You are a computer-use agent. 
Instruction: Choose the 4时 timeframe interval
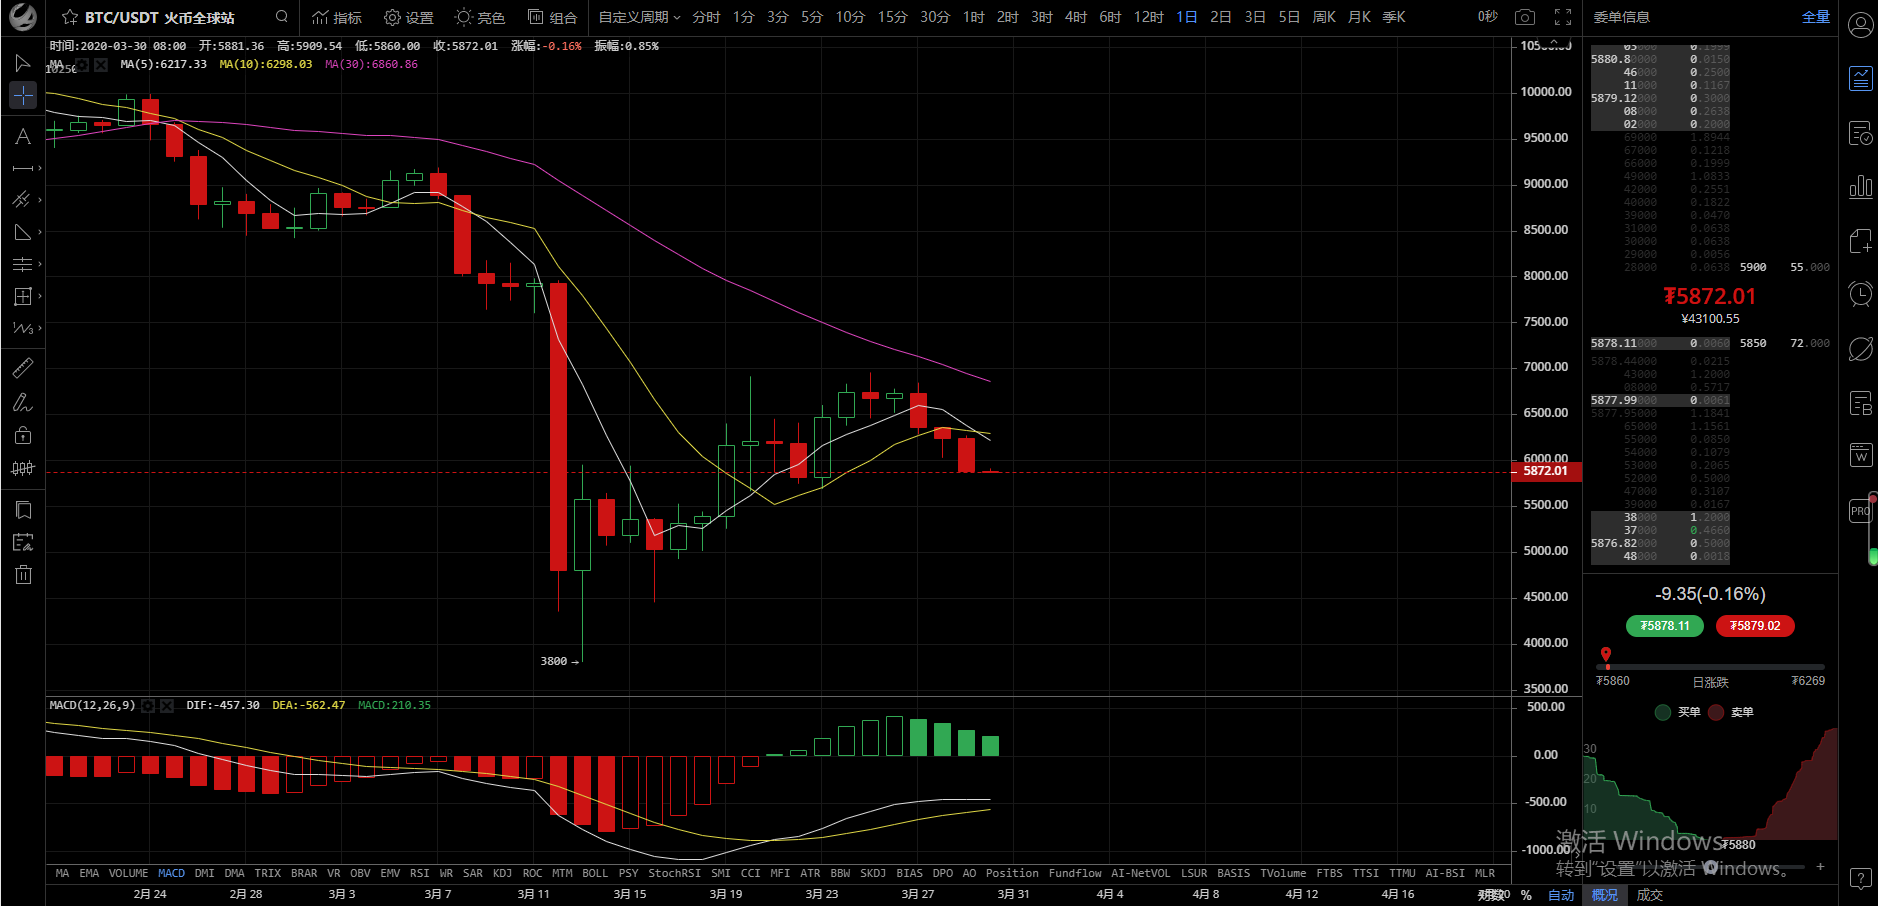[x=1075, y=17]
